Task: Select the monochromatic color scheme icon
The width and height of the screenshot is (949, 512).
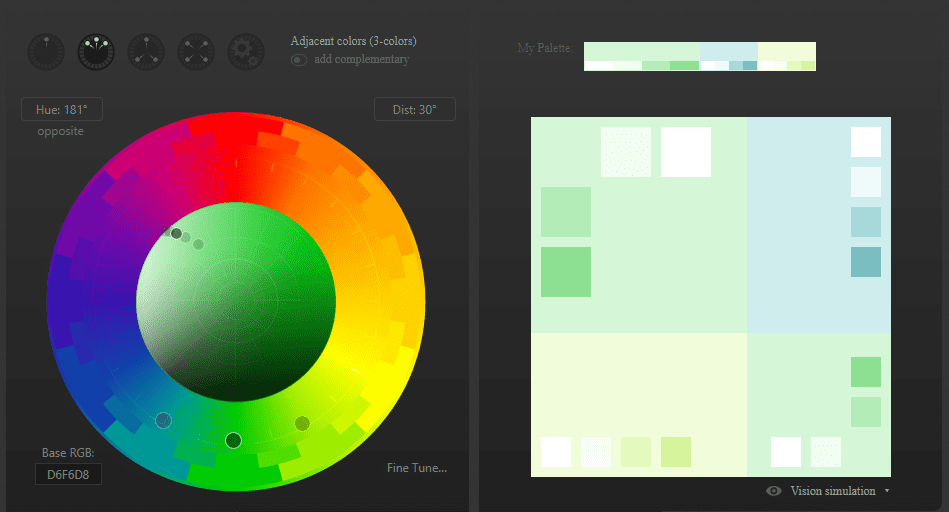Action: tap(46, 52)
